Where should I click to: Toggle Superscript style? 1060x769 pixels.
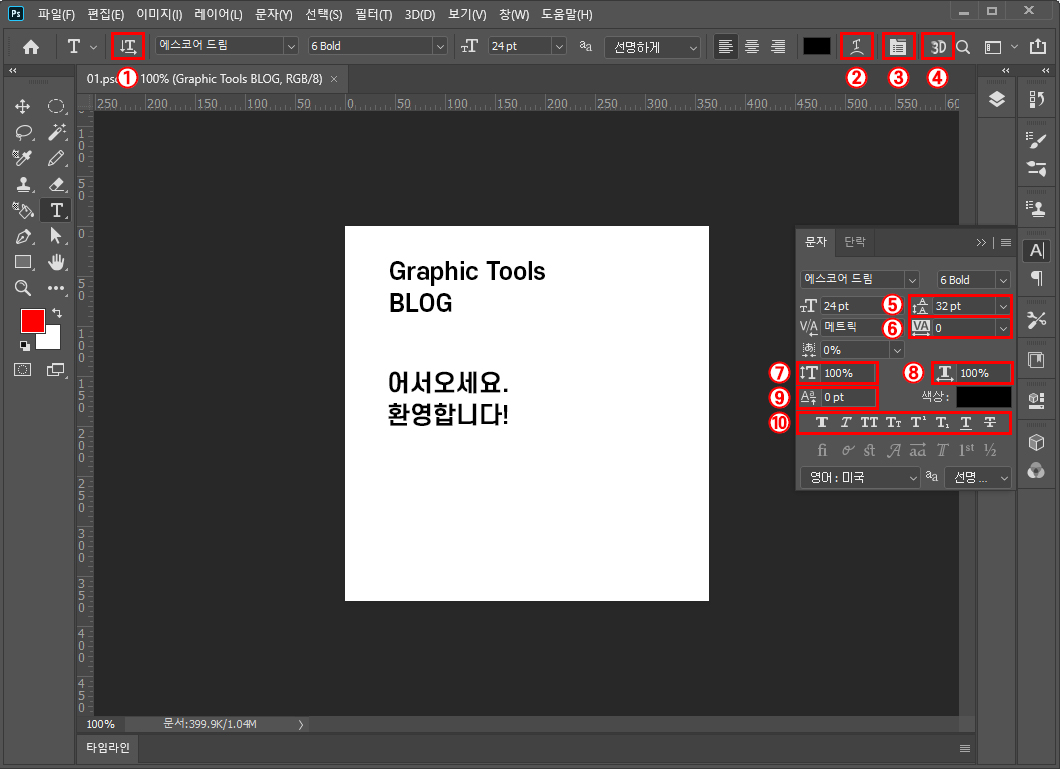(918, 422)
